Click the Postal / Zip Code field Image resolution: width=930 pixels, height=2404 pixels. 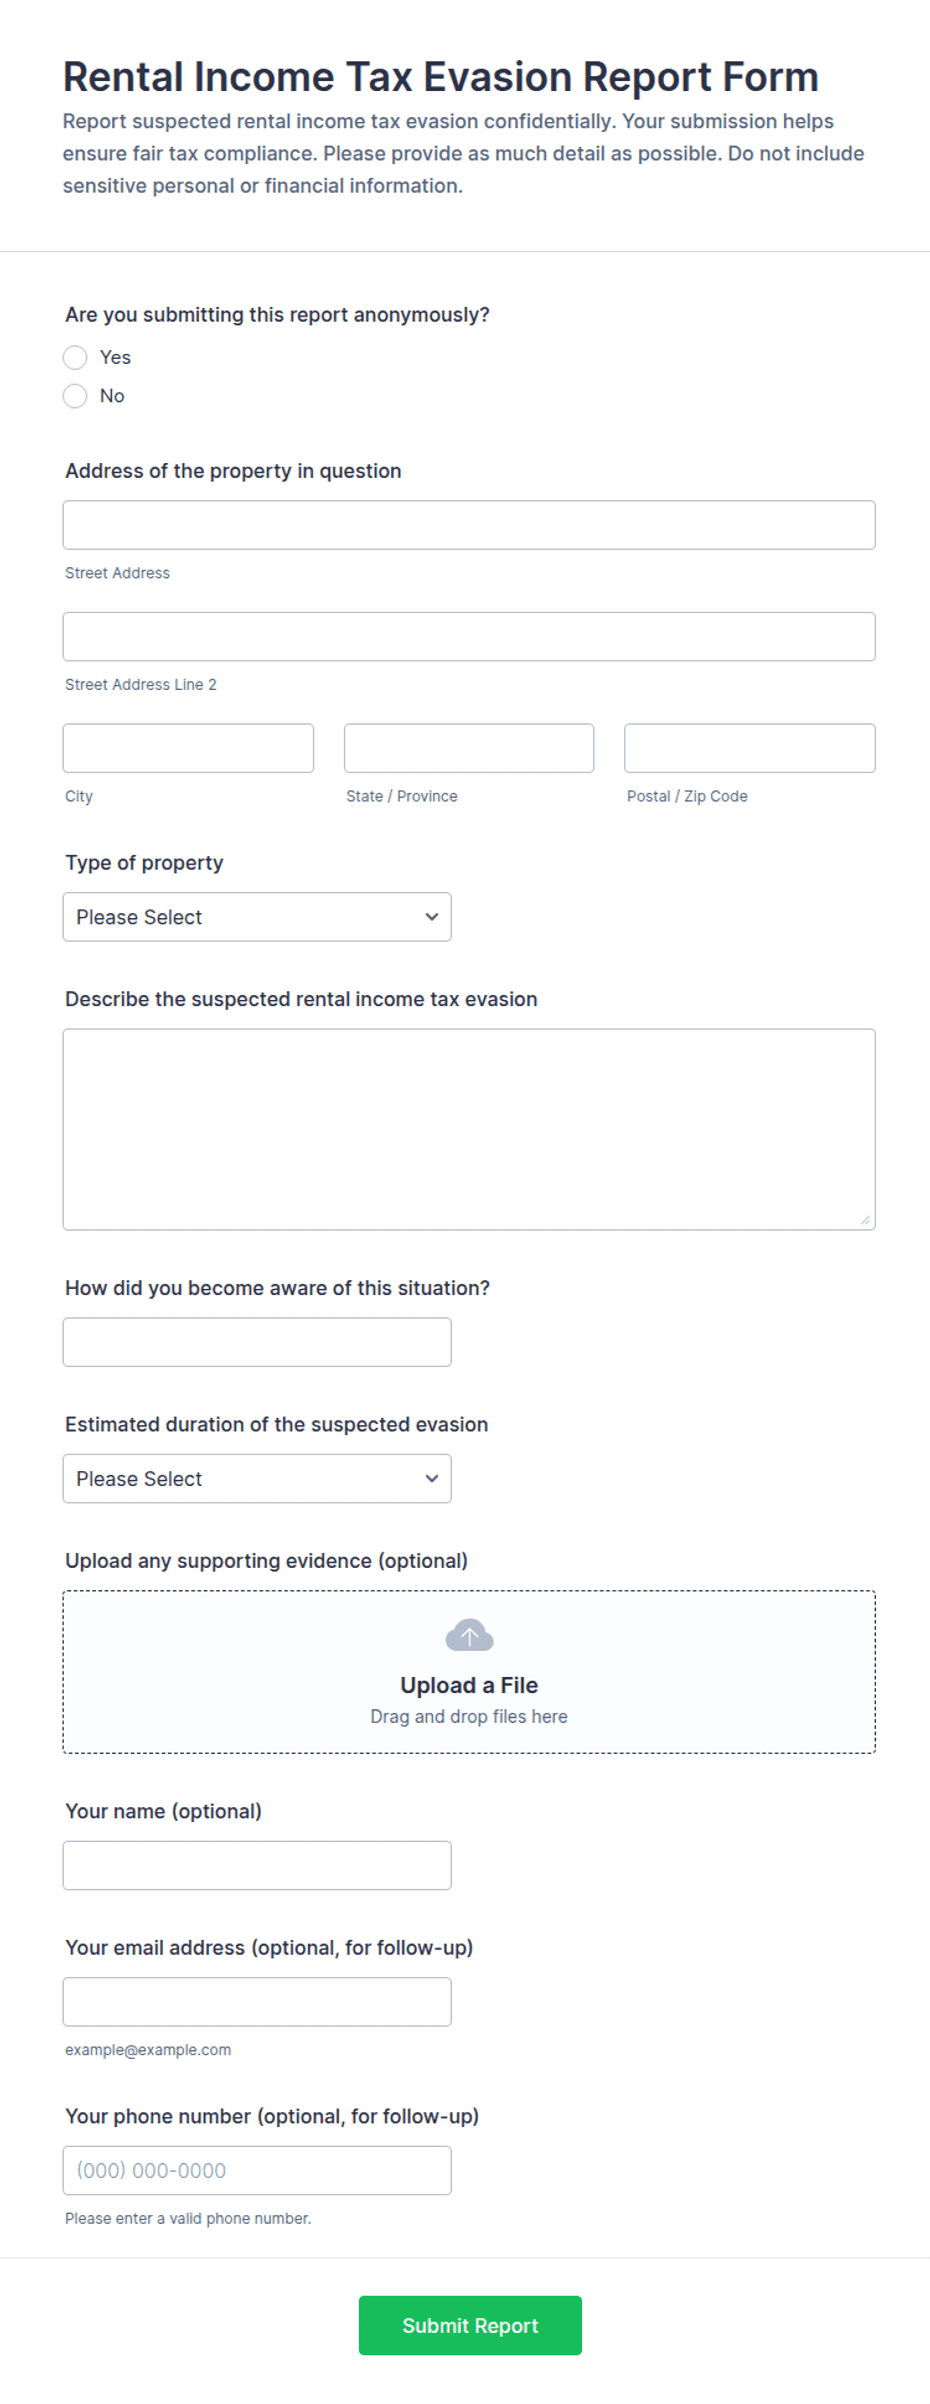click(x=750, y=748)
